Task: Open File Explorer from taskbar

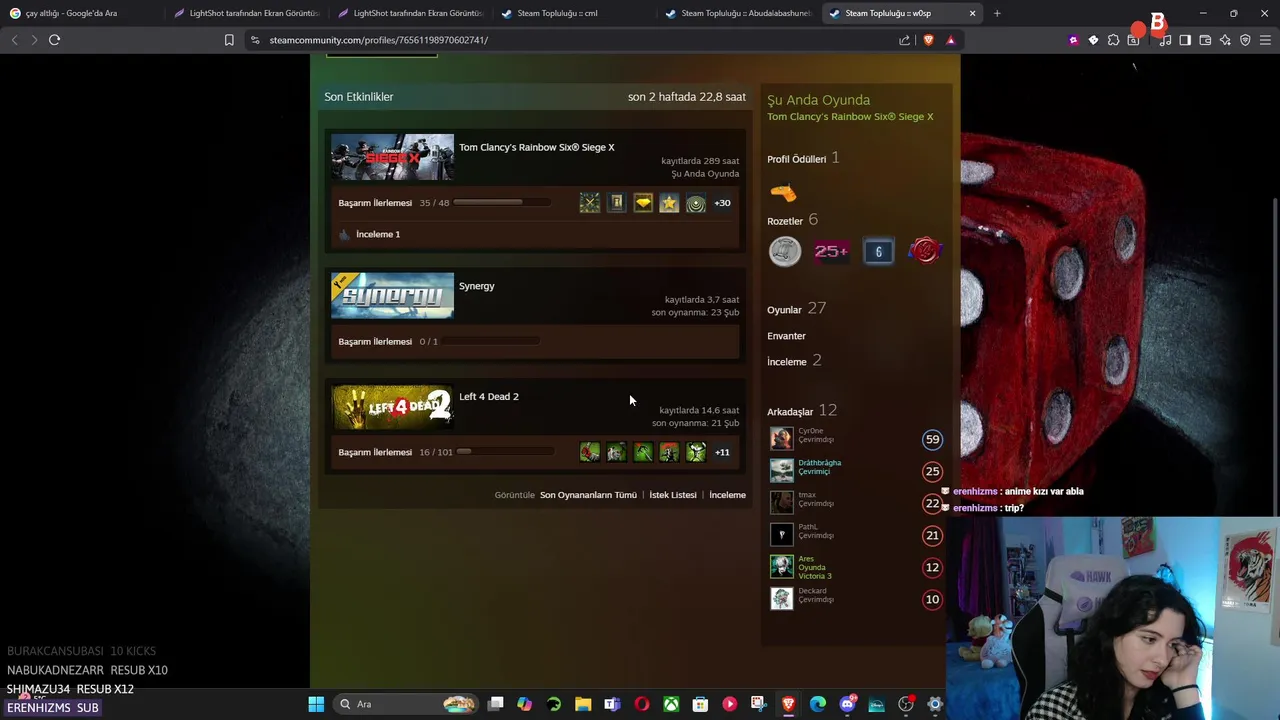Action: pos(583,704)
